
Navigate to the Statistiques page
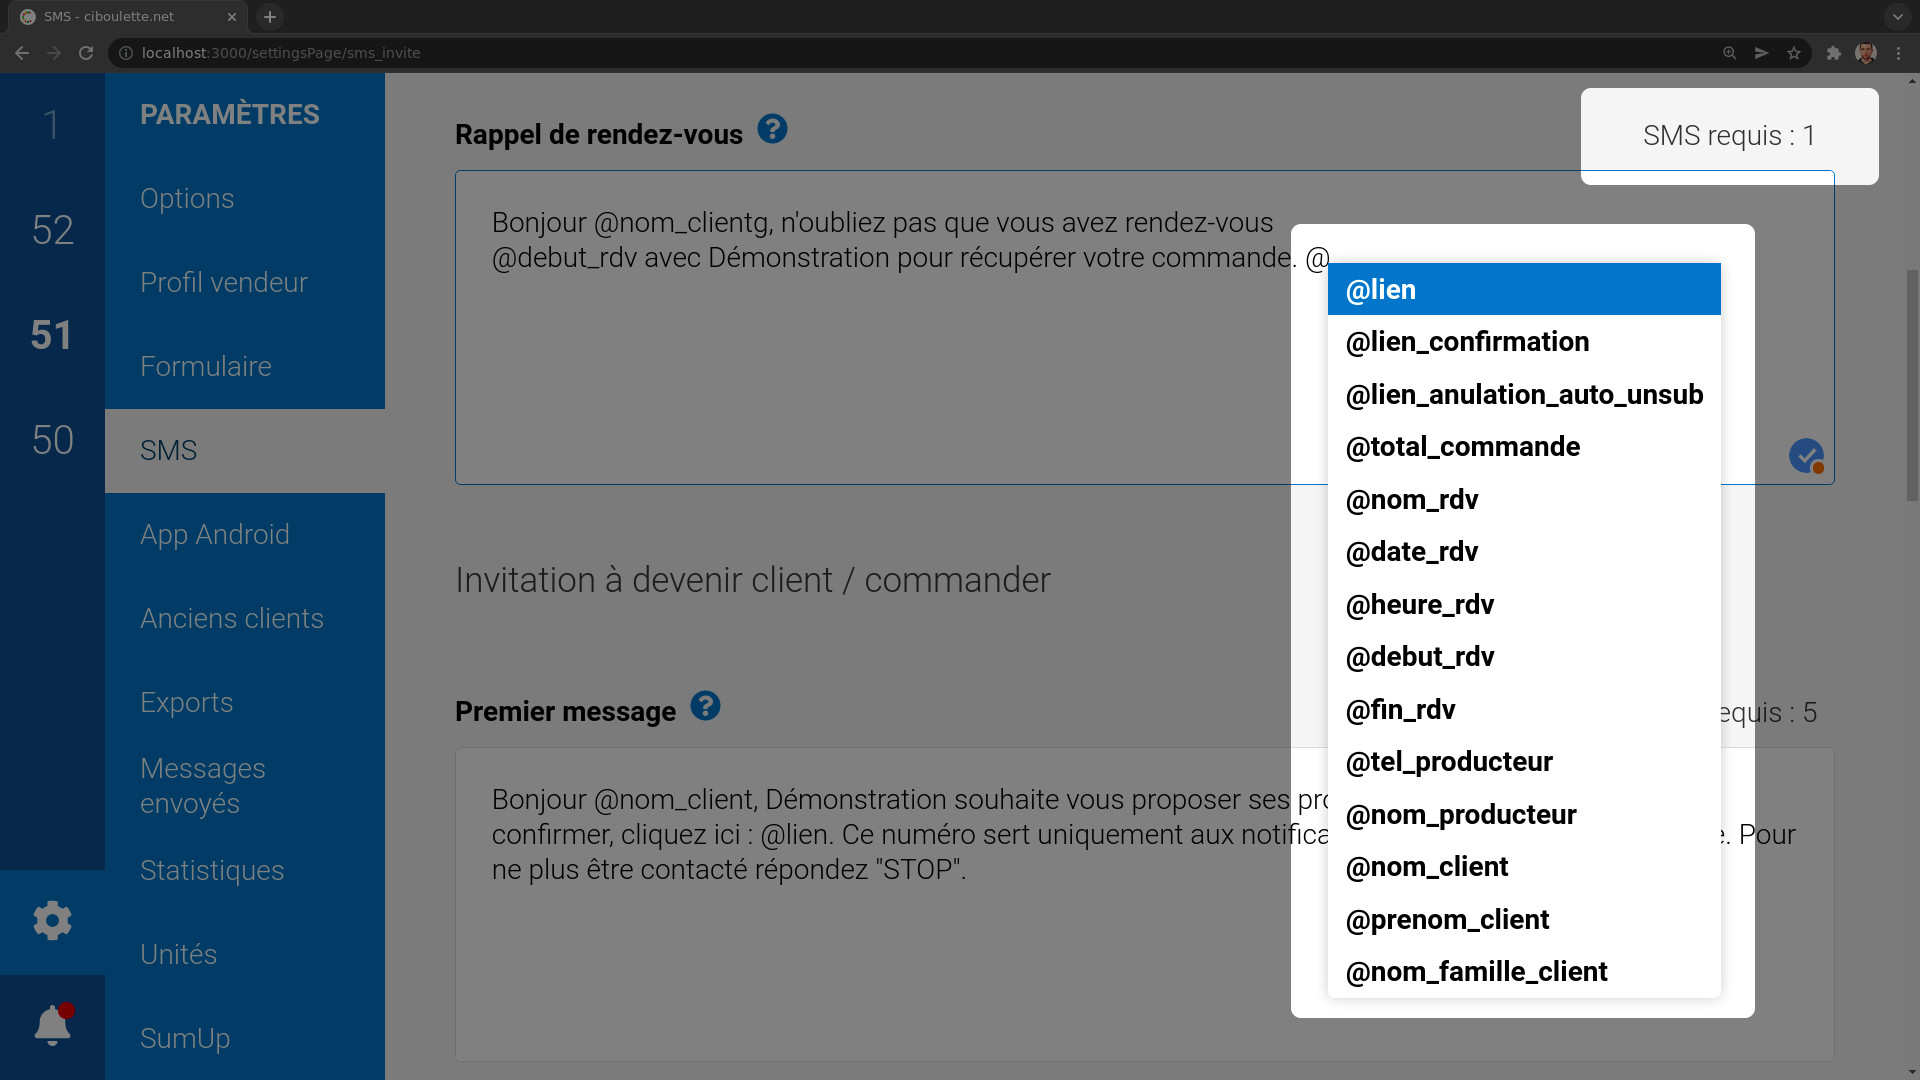[212, 871]
